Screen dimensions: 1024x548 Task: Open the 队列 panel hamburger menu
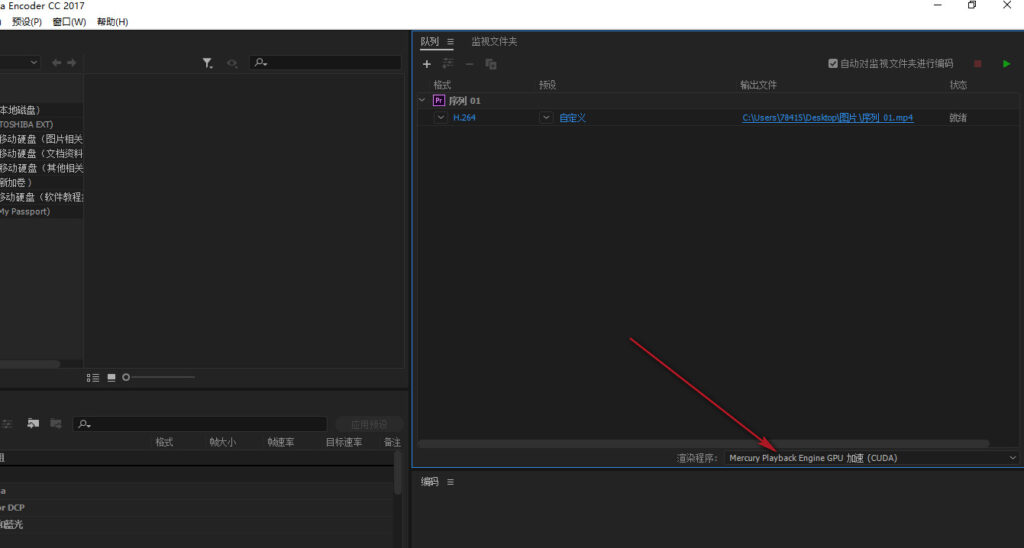pos(450,42)
